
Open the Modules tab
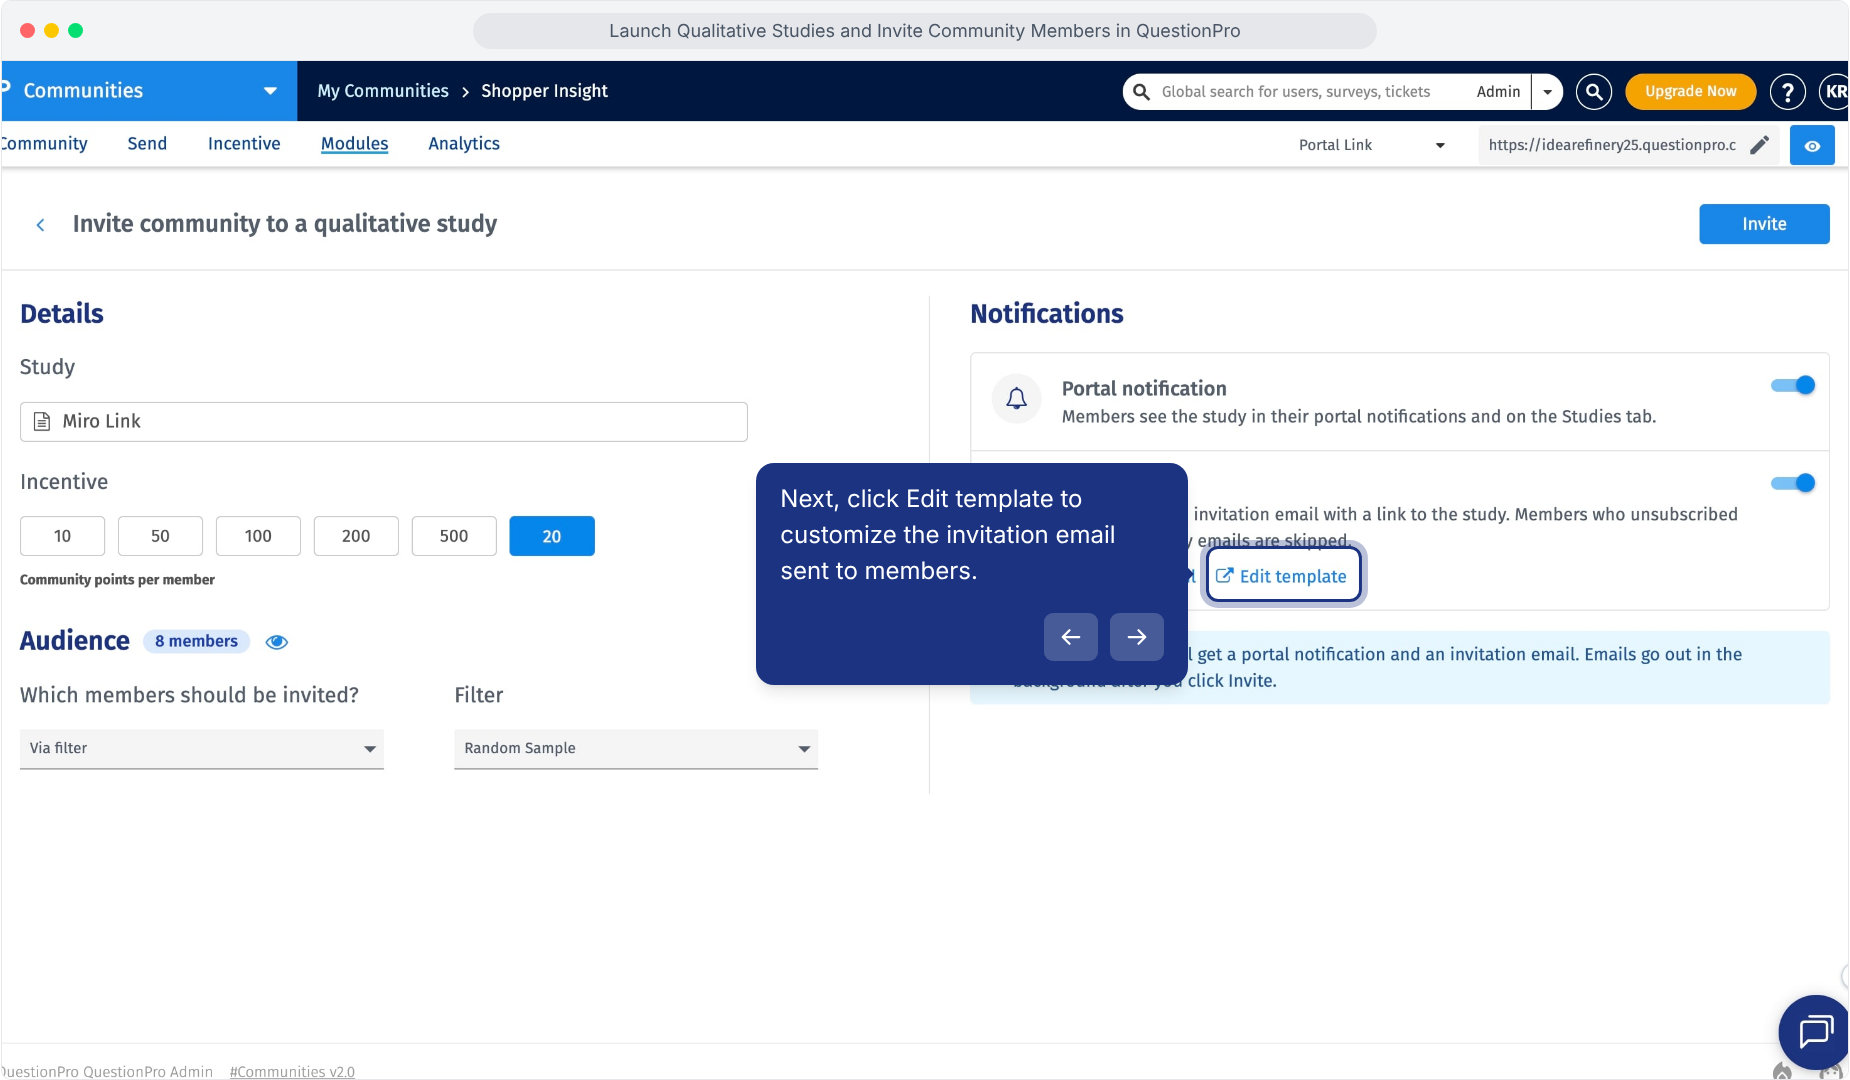354,143
